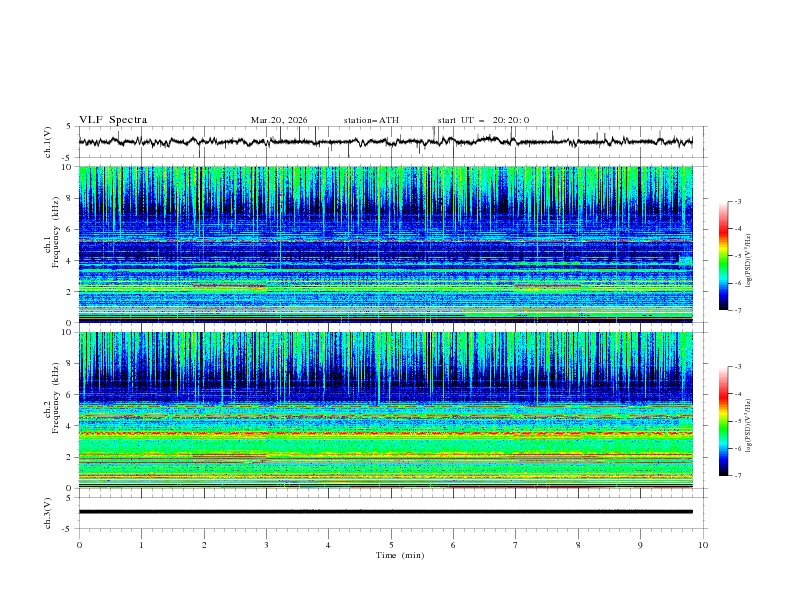This screenshot has width=792, height=612.
Task: Click the "log(PSD)(V²/Hz)" label beside ch.1 color bar
Action: [x=749, y=261]
